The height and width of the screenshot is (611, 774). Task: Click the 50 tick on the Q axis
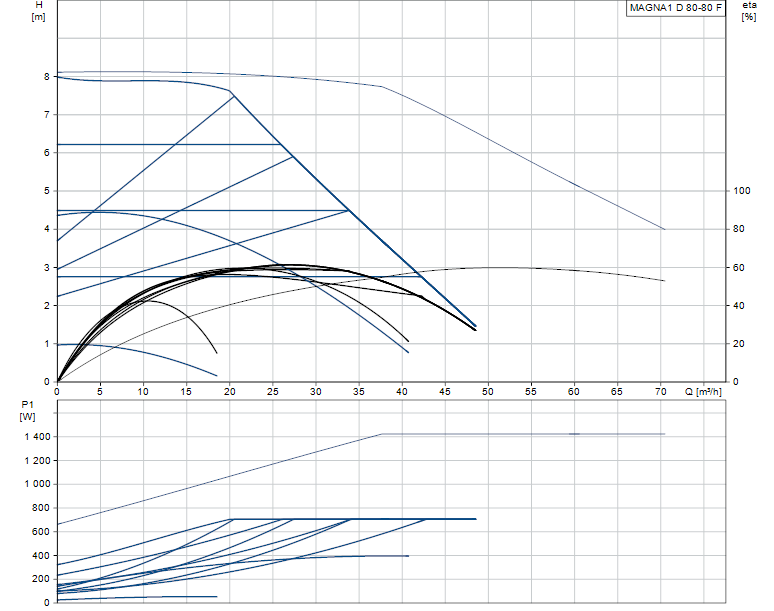coord(488,391)
